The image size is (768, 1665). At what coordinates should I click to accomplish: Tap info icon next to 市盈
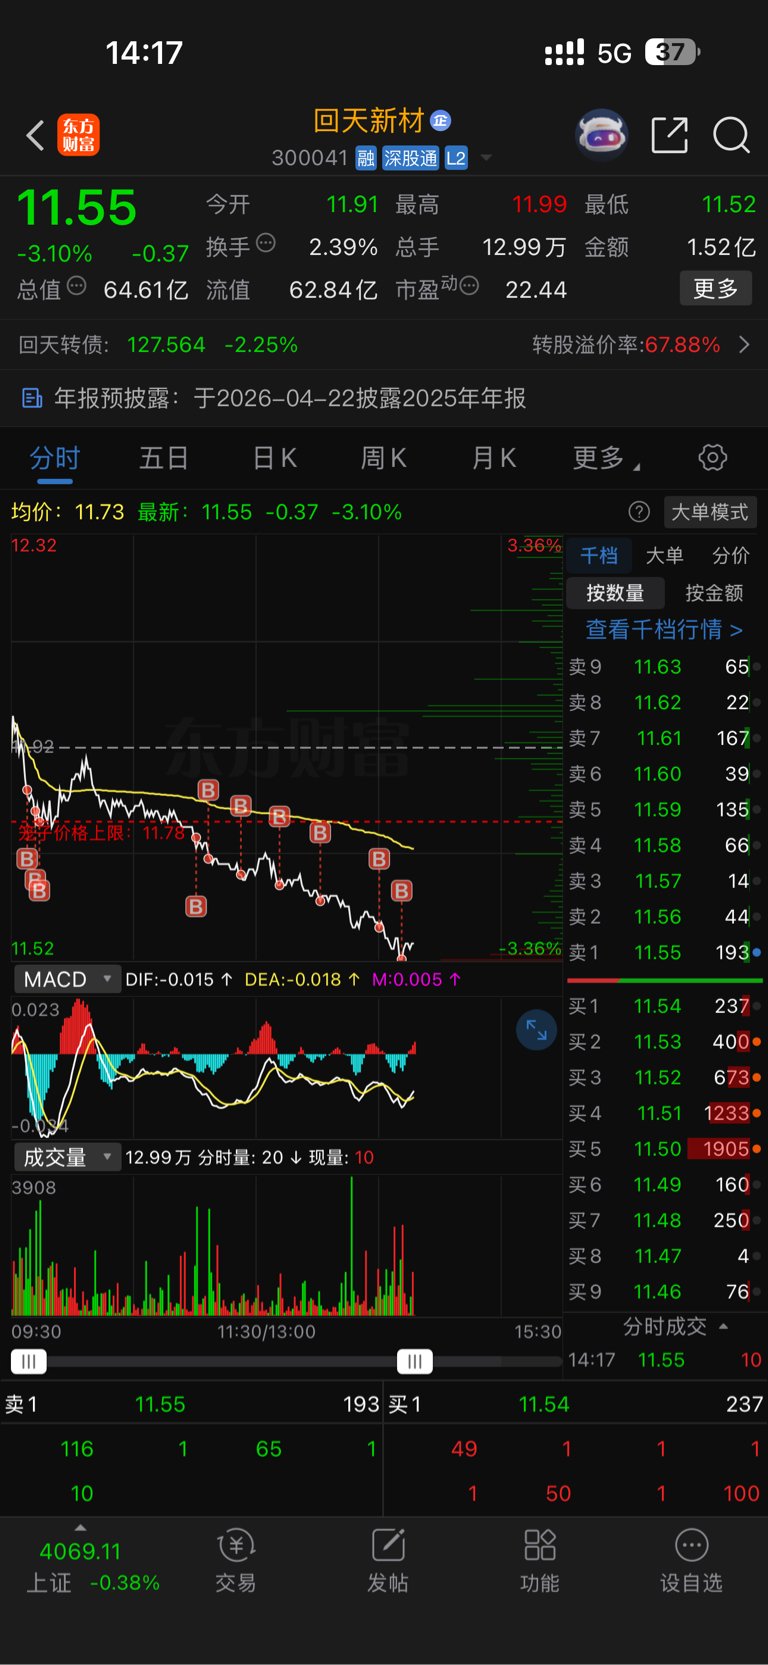pos(469,287)
